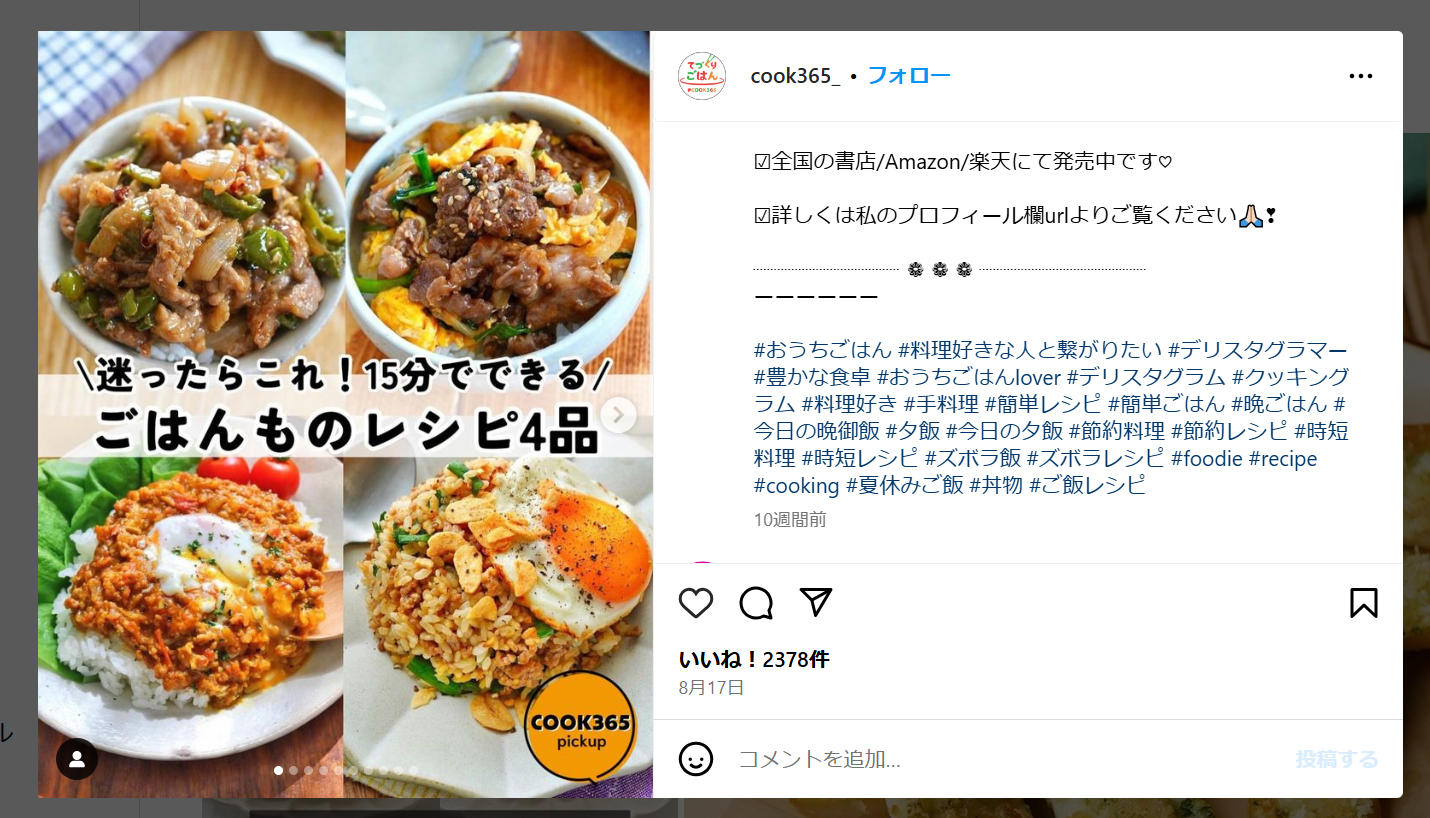
Task: Open the three-dot more options menu
Action: (1361, 76)
